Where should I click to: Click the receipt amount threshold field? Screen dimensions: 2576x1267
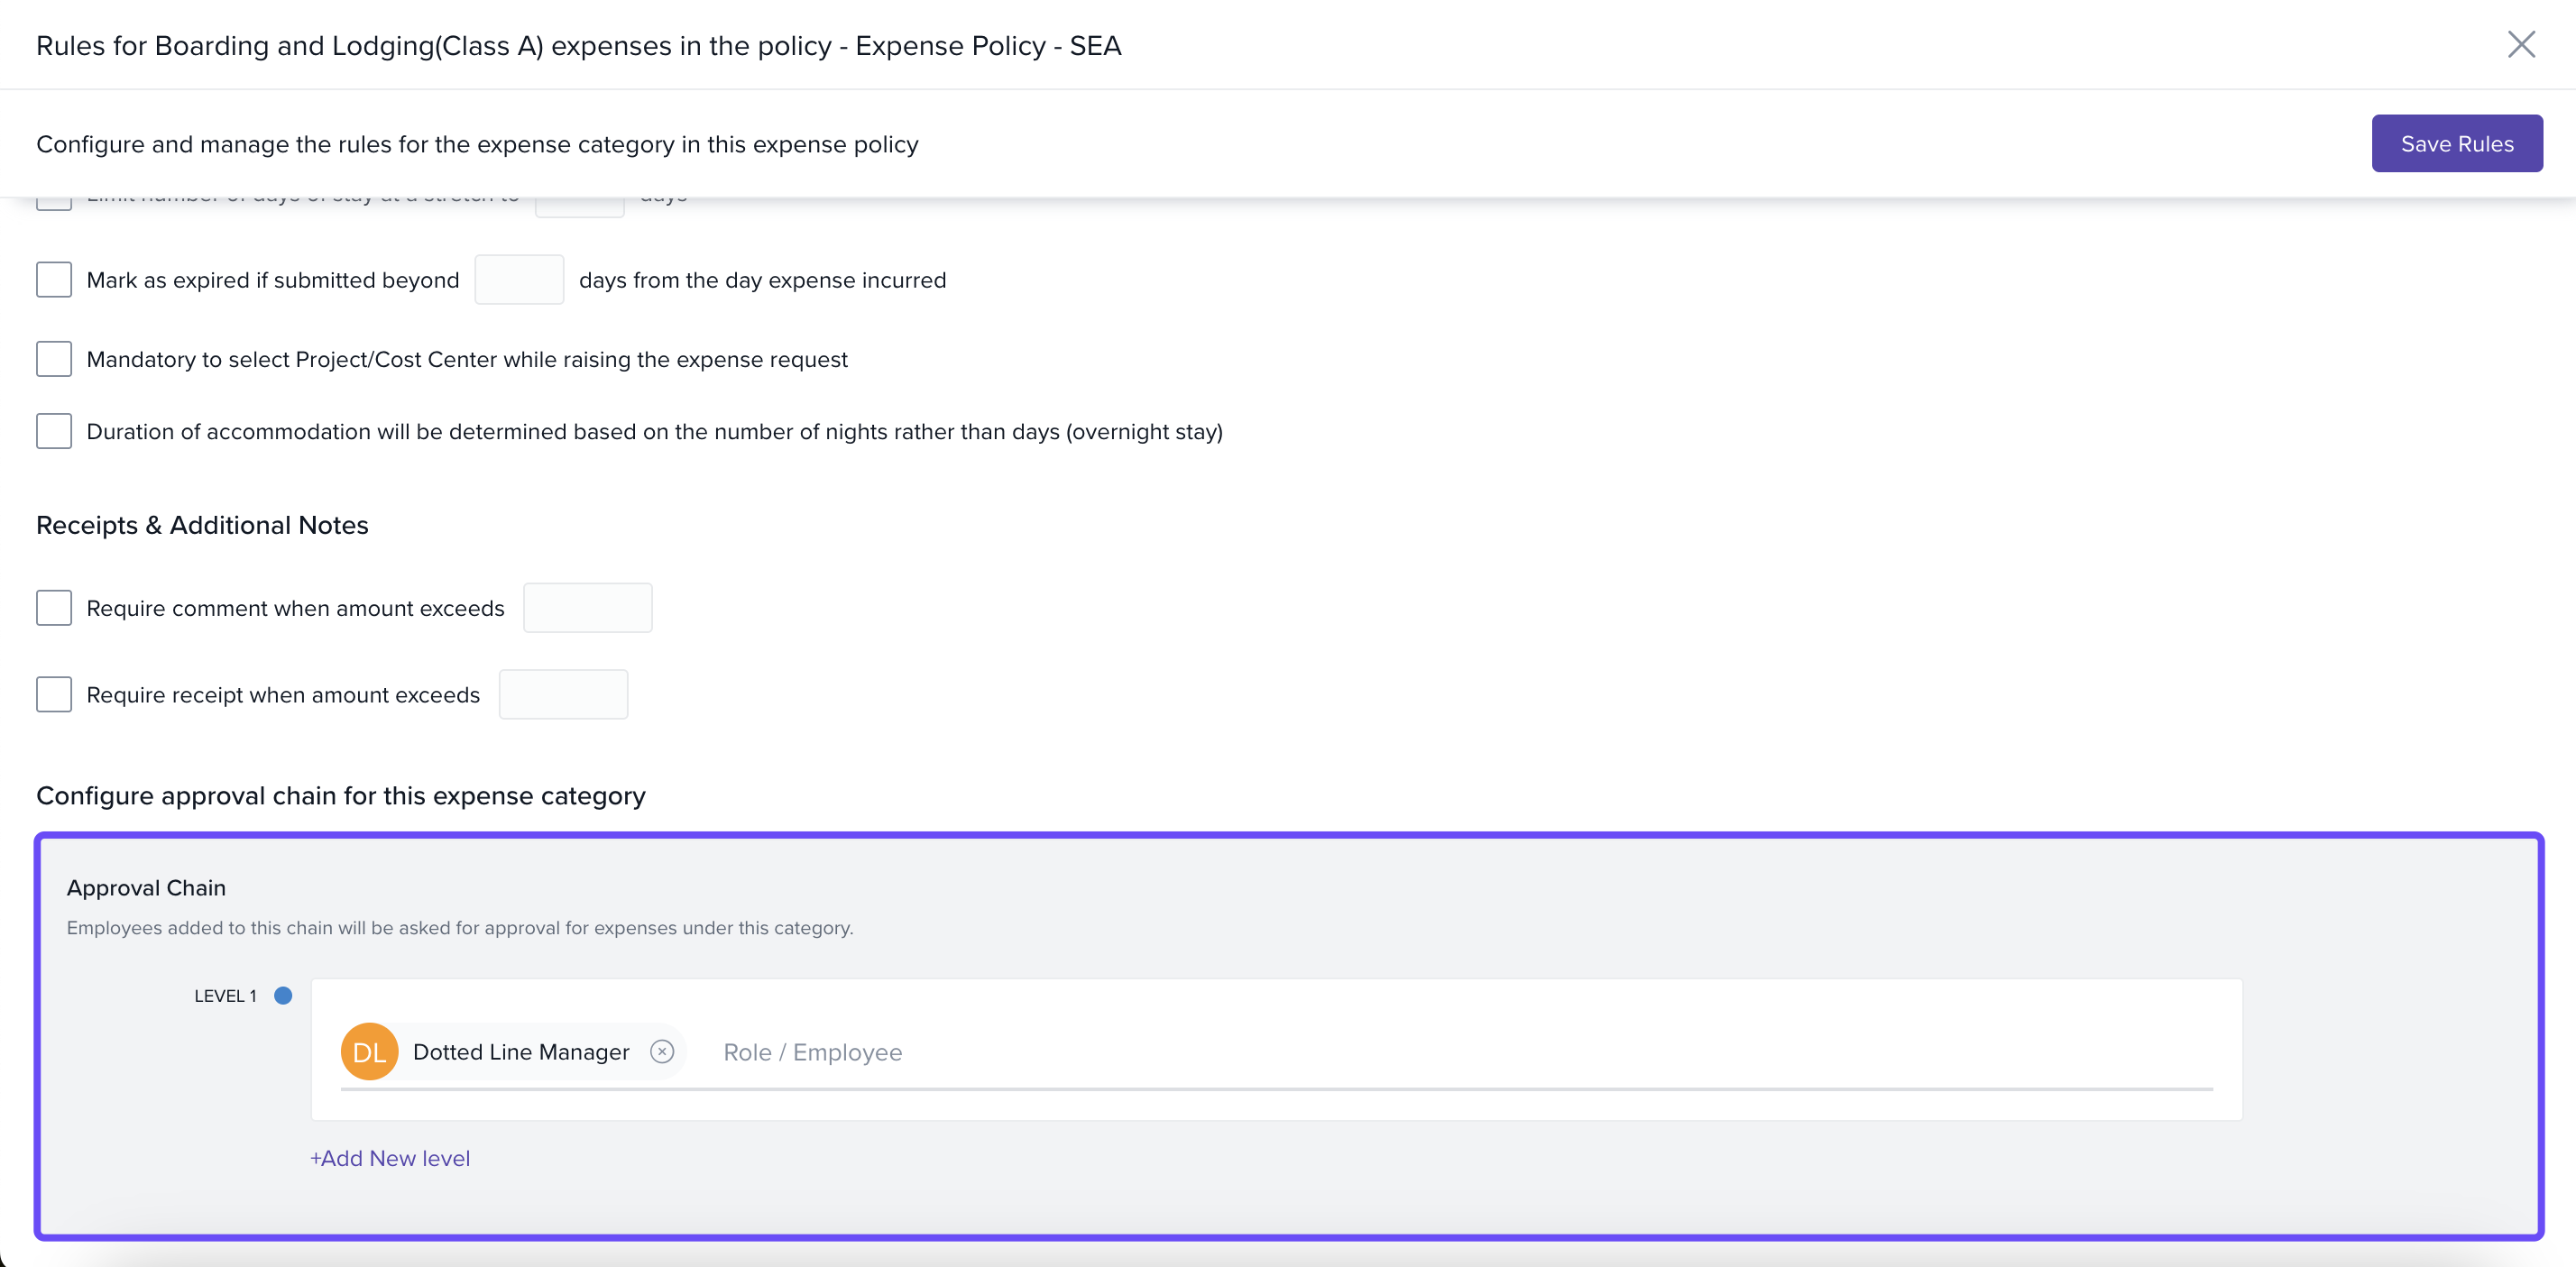[x=563, y=694]
